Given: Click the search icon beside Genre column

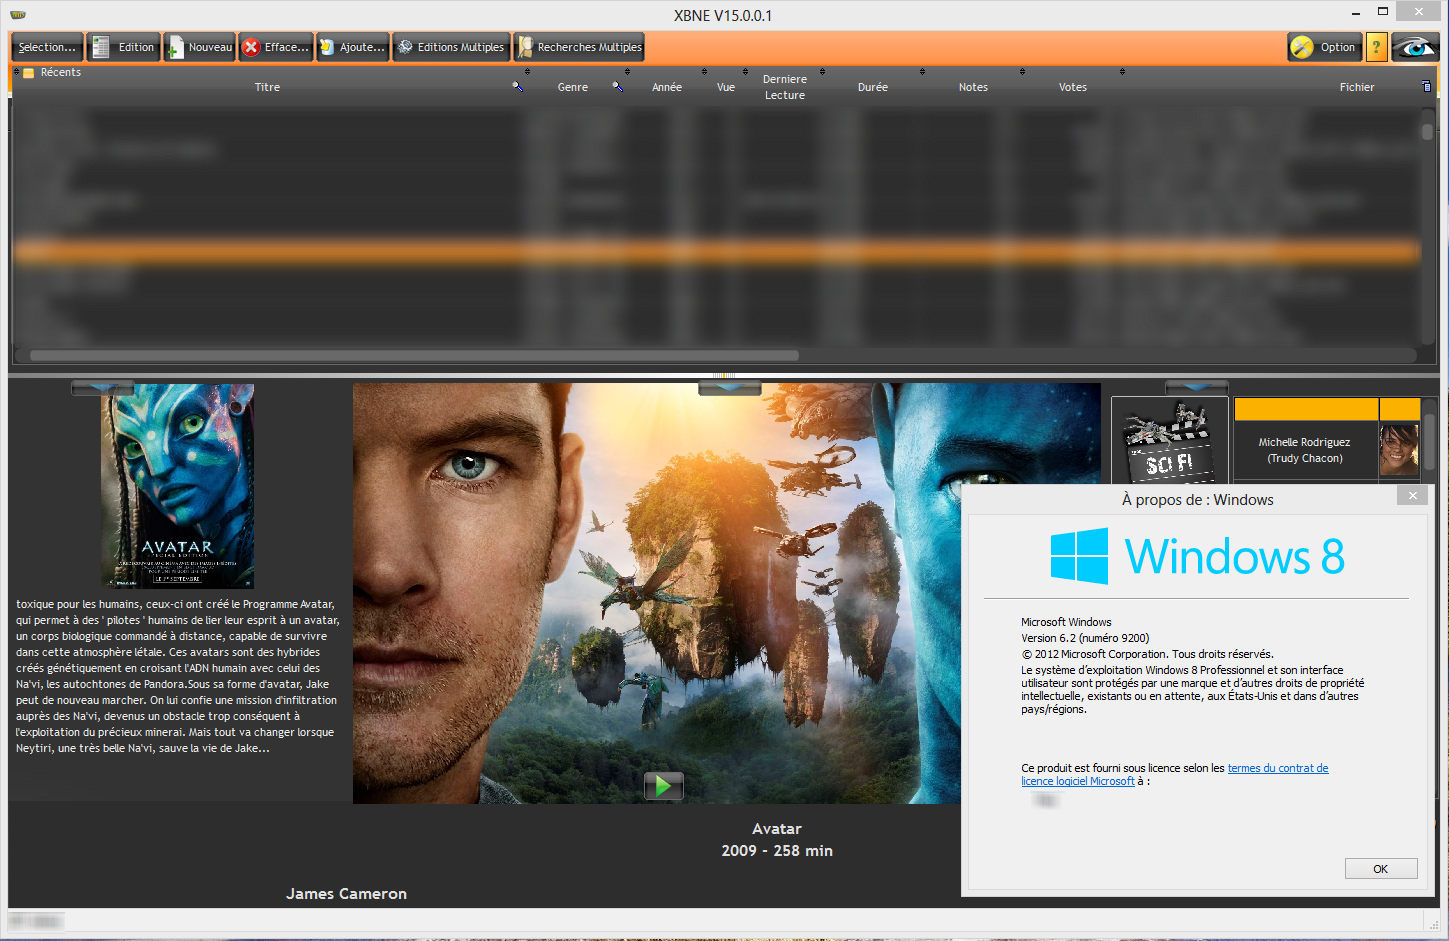Looking at the screenshot, I should [618, 87].
